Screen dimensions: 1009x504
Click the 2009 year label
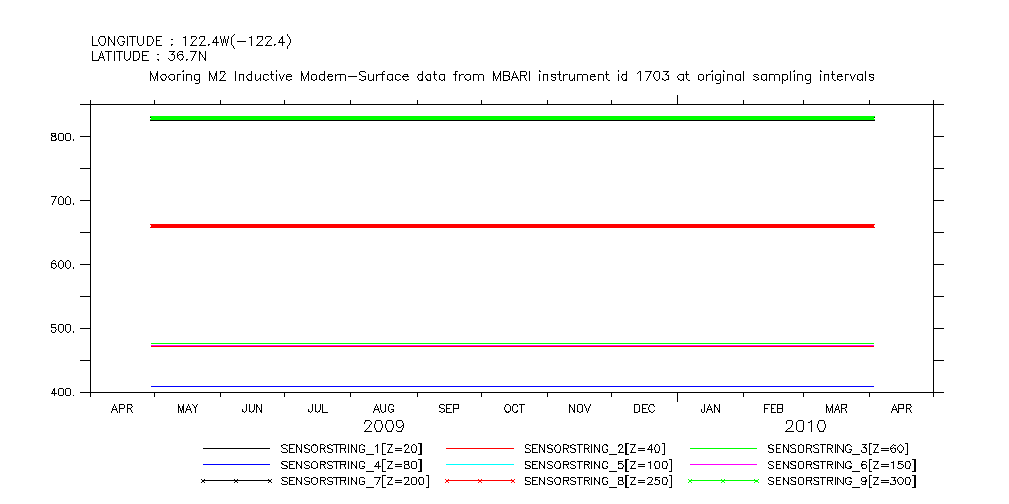click(x=383, y=427)
